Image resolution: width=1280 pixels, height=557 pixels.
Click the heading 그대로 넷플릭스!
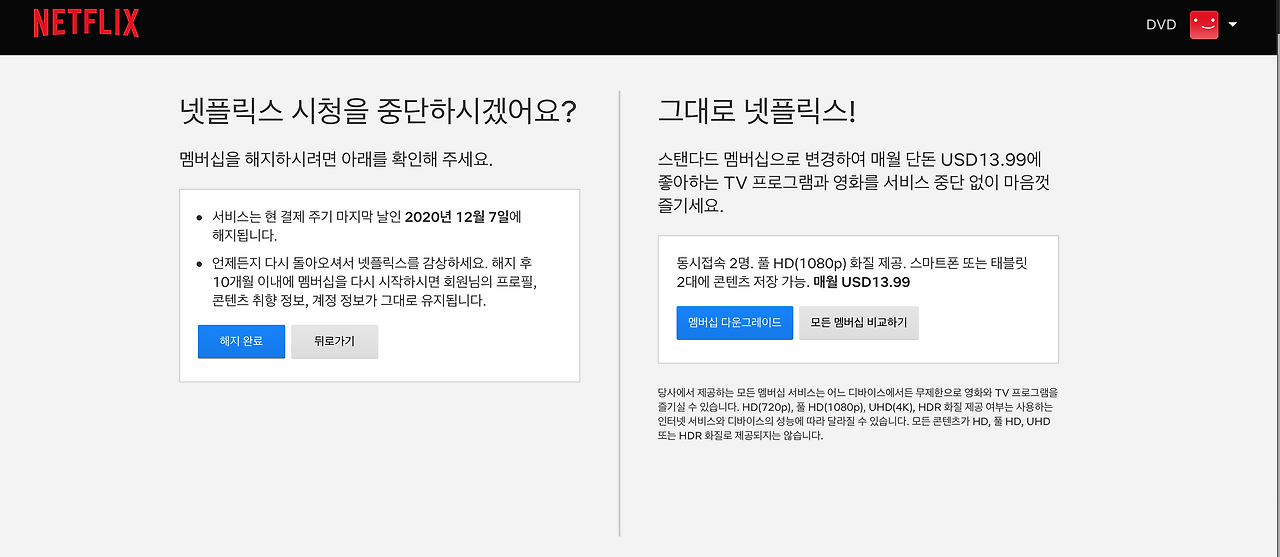click(x=757, y=111)
